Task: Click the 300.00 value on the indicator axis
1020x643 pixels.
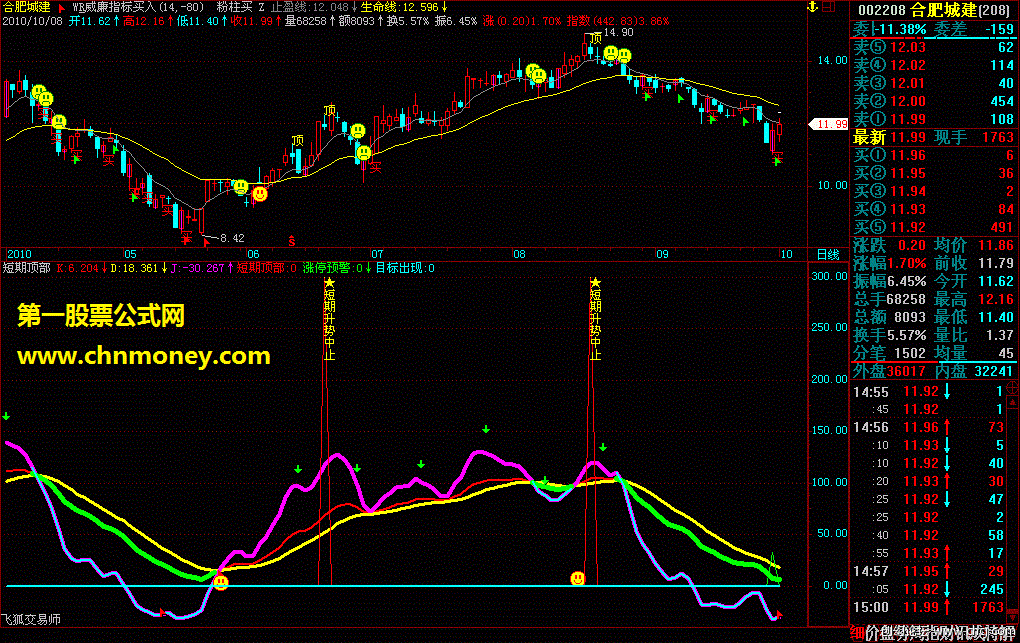Action: (x=829, y=277)
